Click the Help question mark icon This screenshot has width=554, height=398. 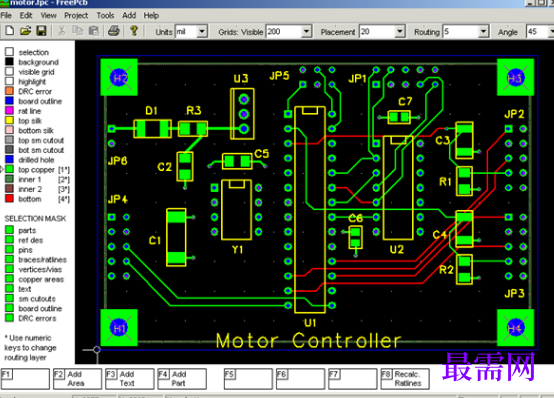[134, 31]
